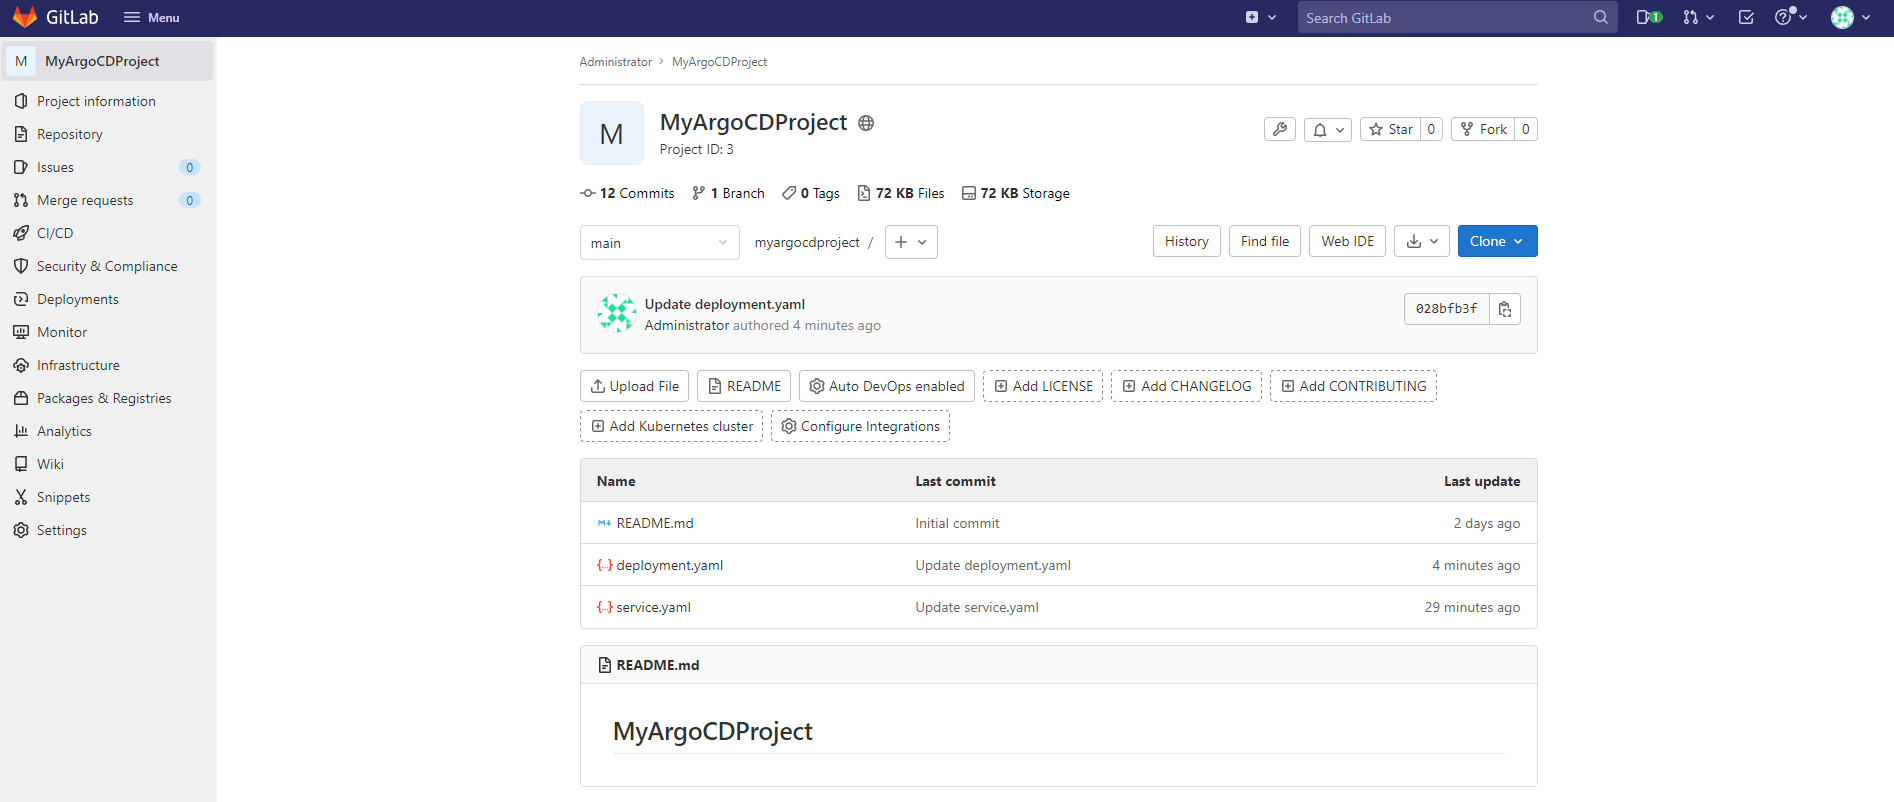
Task: Open the To-Do list icon
Action: [1746, 17]
